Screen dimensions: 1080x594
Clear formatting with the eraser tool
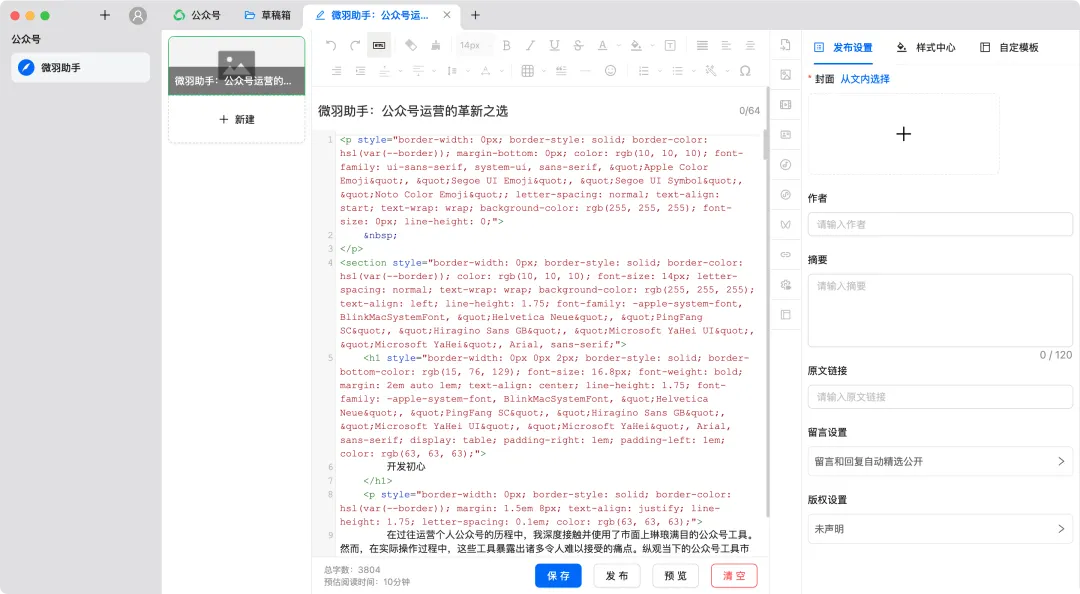(411, 45)
